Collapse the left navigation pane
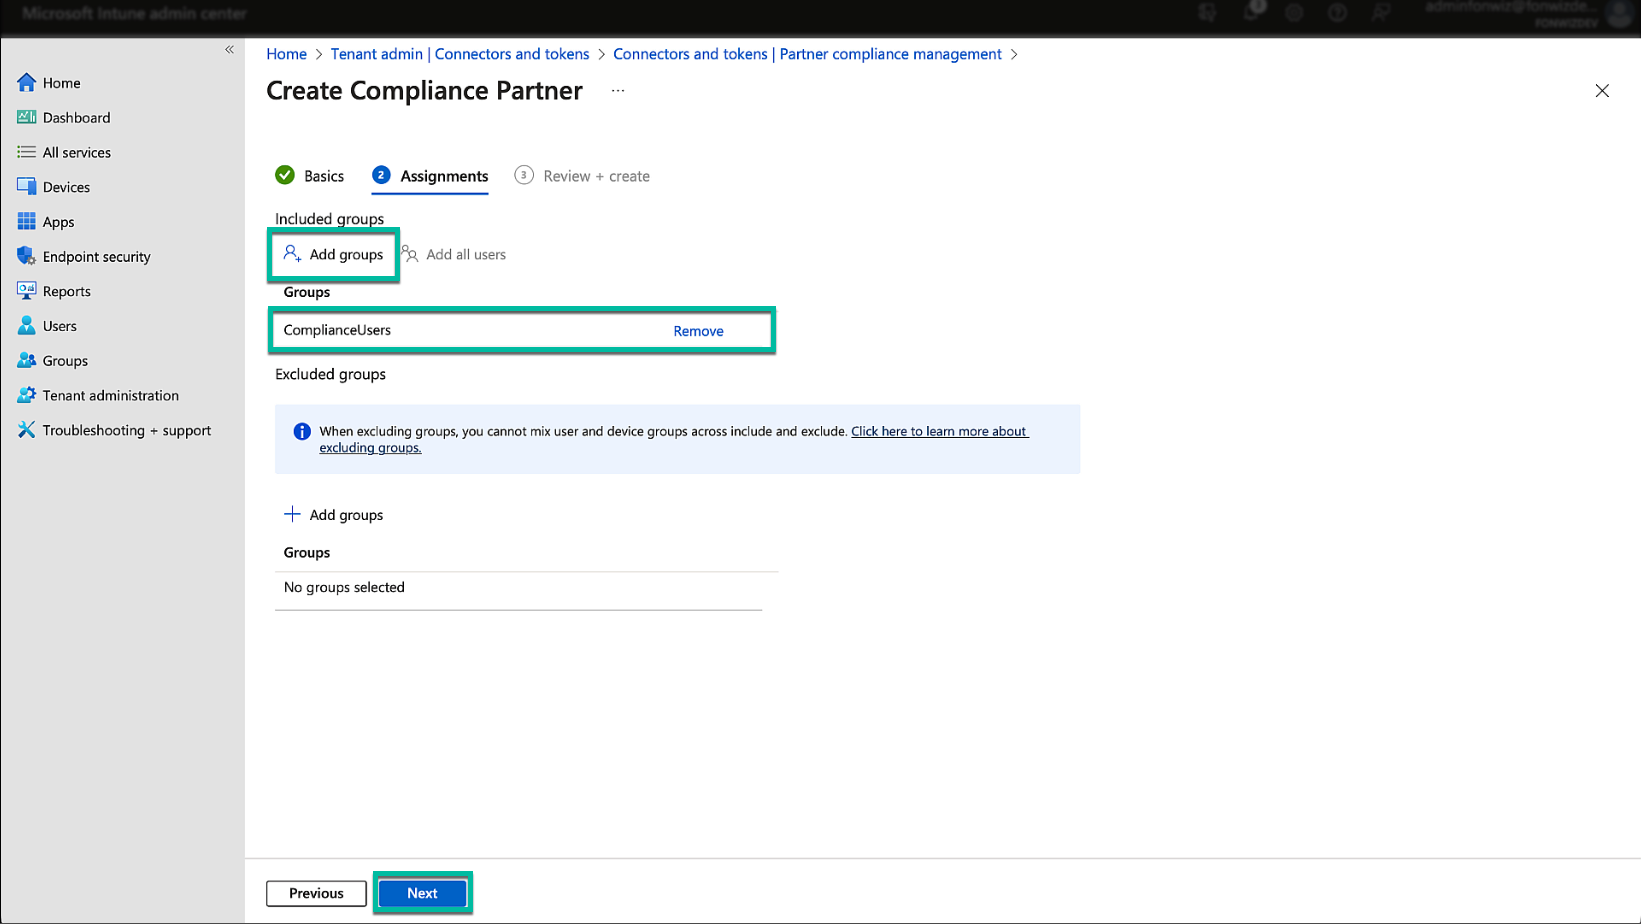Viewport: 1641px width, 924px height. tap(229, 49)
